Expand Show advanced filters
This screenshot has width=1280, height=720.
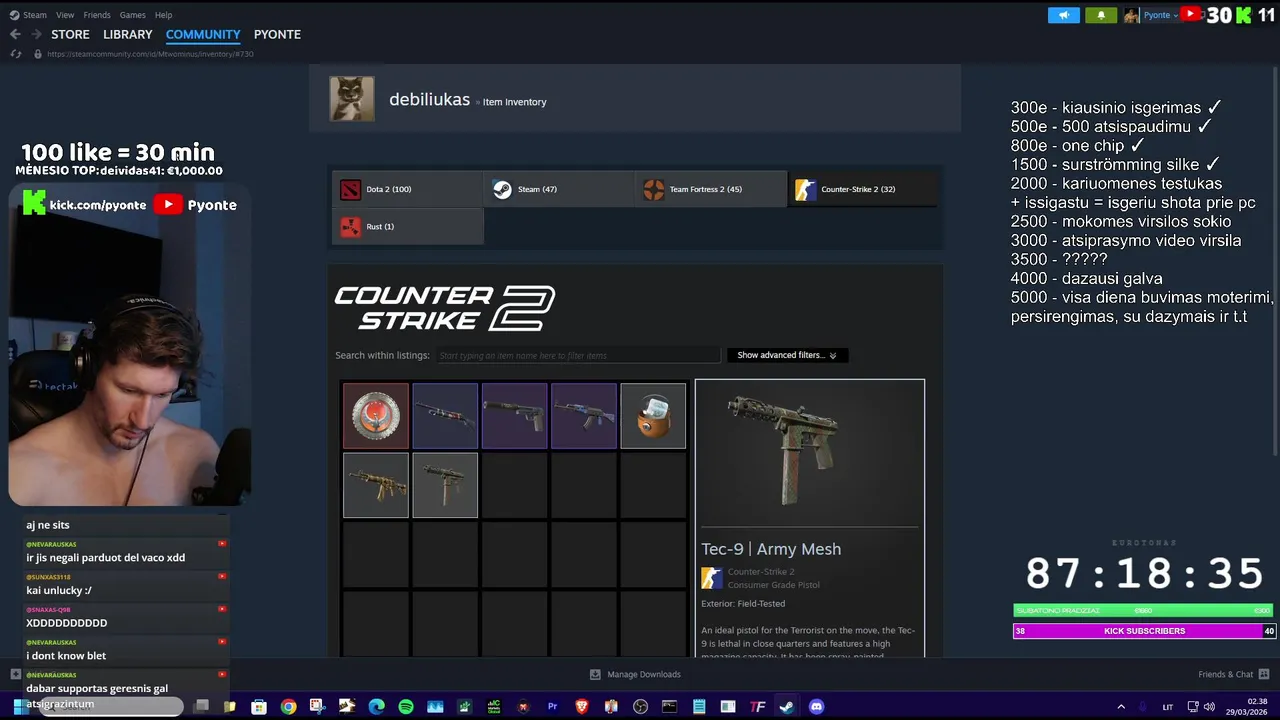[x=787, y=355]
